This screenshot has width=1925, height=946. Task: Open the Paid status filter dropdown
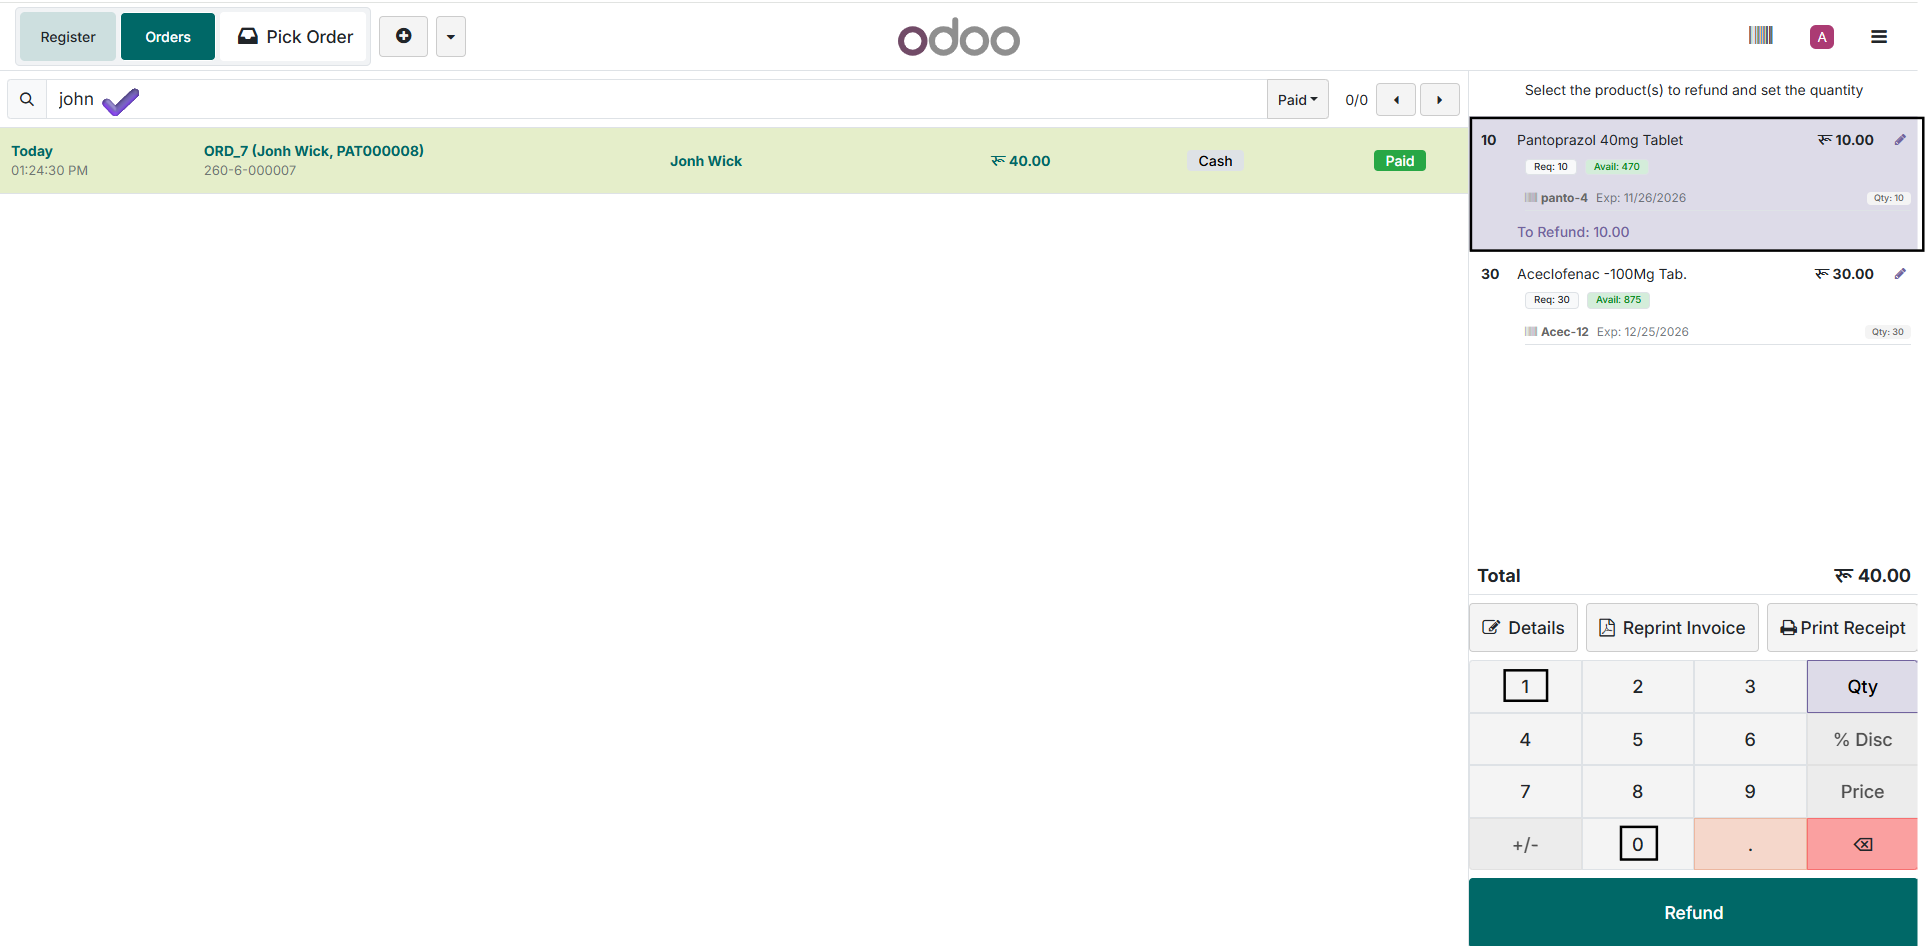pos(1297,100)
